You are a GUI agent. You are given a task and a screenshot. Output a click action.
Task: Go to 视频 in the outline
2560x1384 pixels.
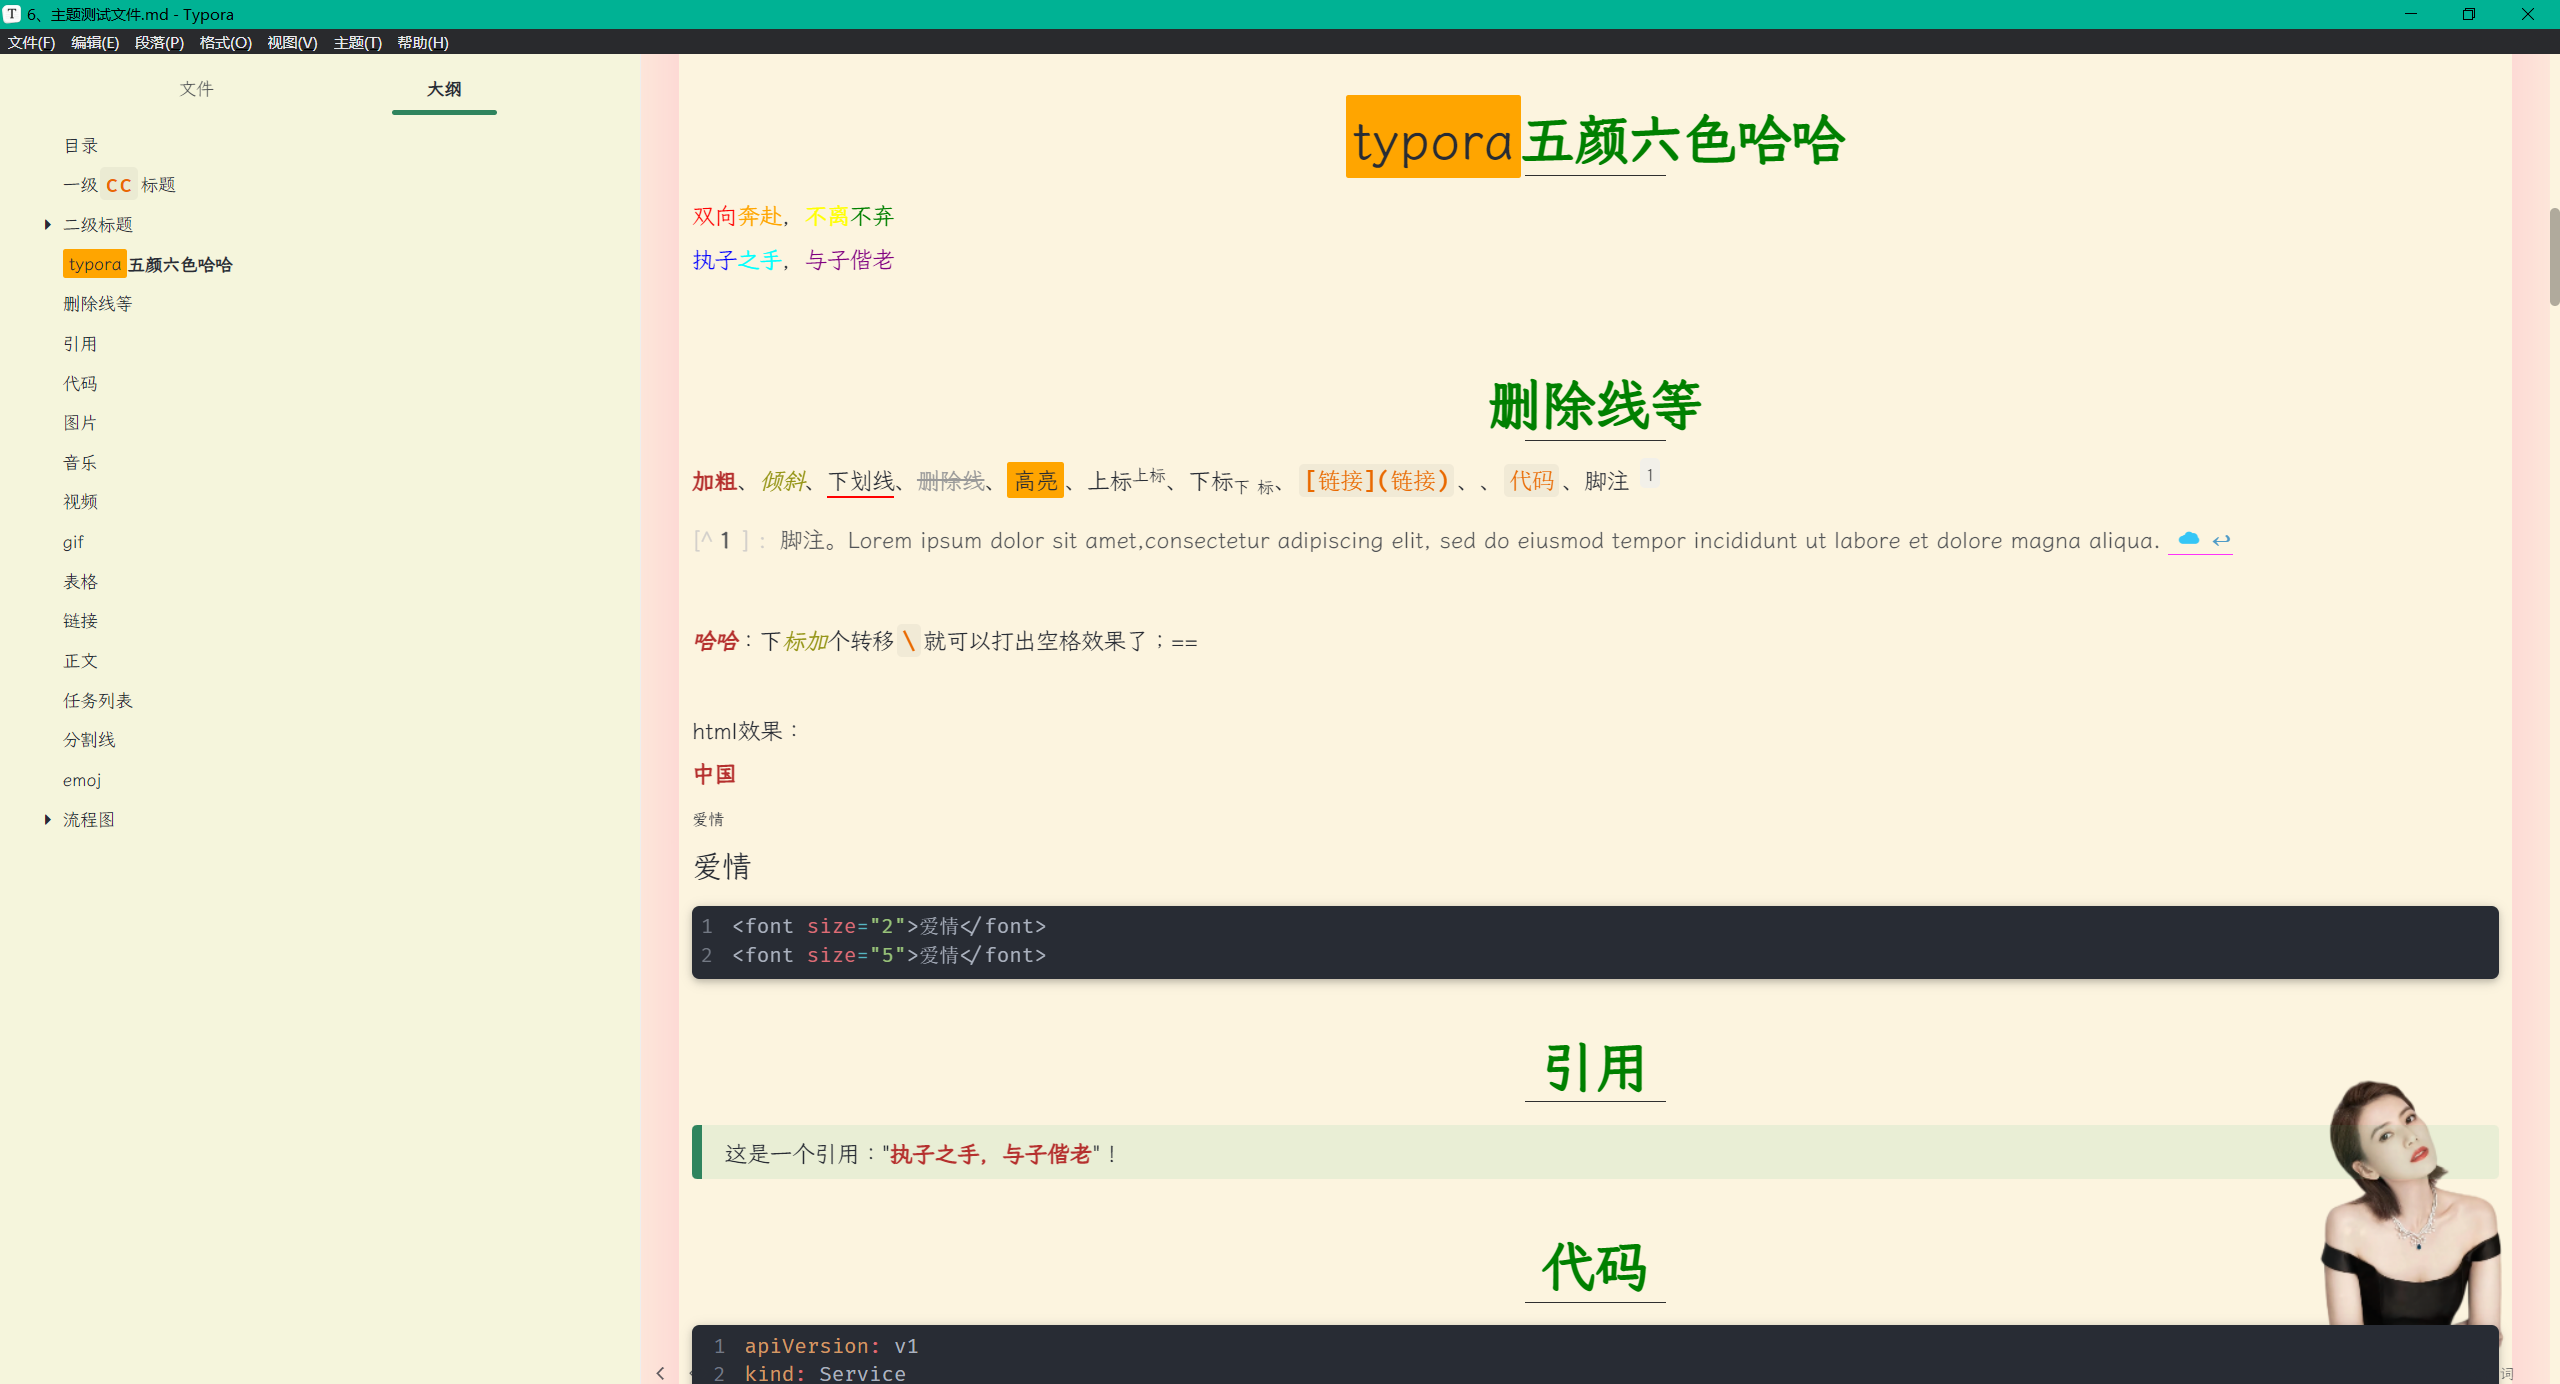coord(81,502)
